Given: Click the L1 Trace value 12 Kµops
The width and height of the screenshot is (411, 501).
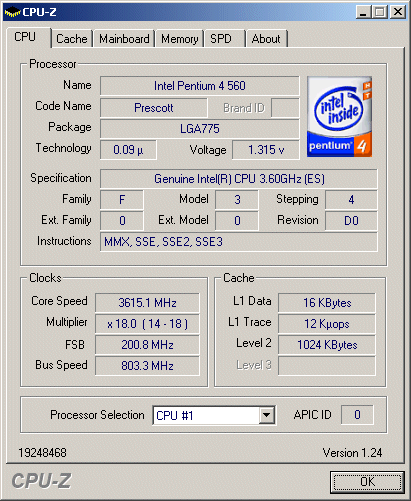Looking at the screenshot, I should tap(327, 324).
